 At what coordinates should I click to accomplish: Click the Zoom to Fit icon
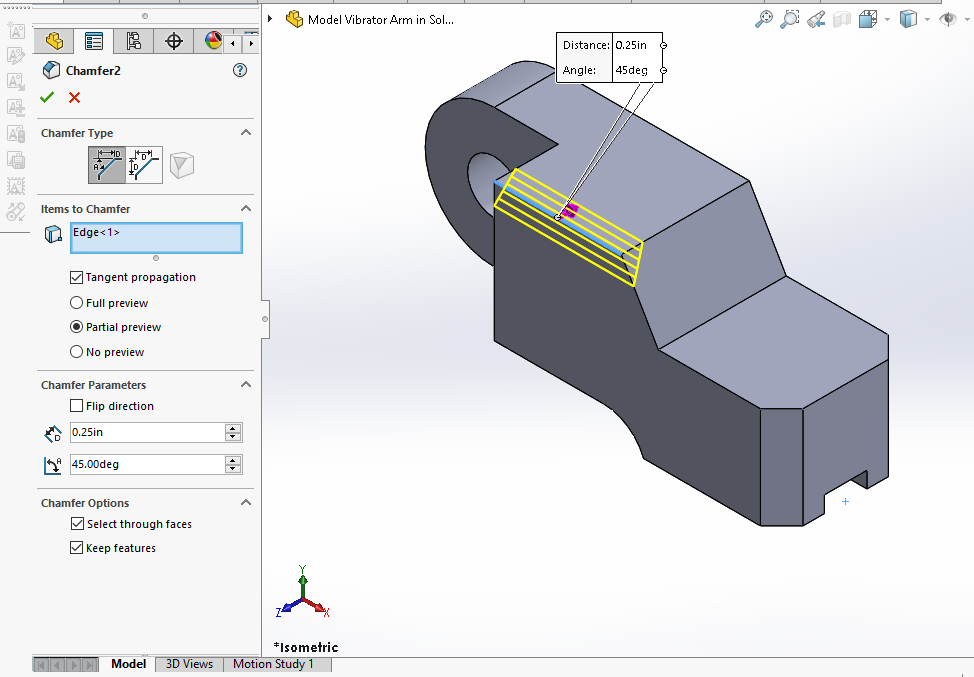point(764,19)
